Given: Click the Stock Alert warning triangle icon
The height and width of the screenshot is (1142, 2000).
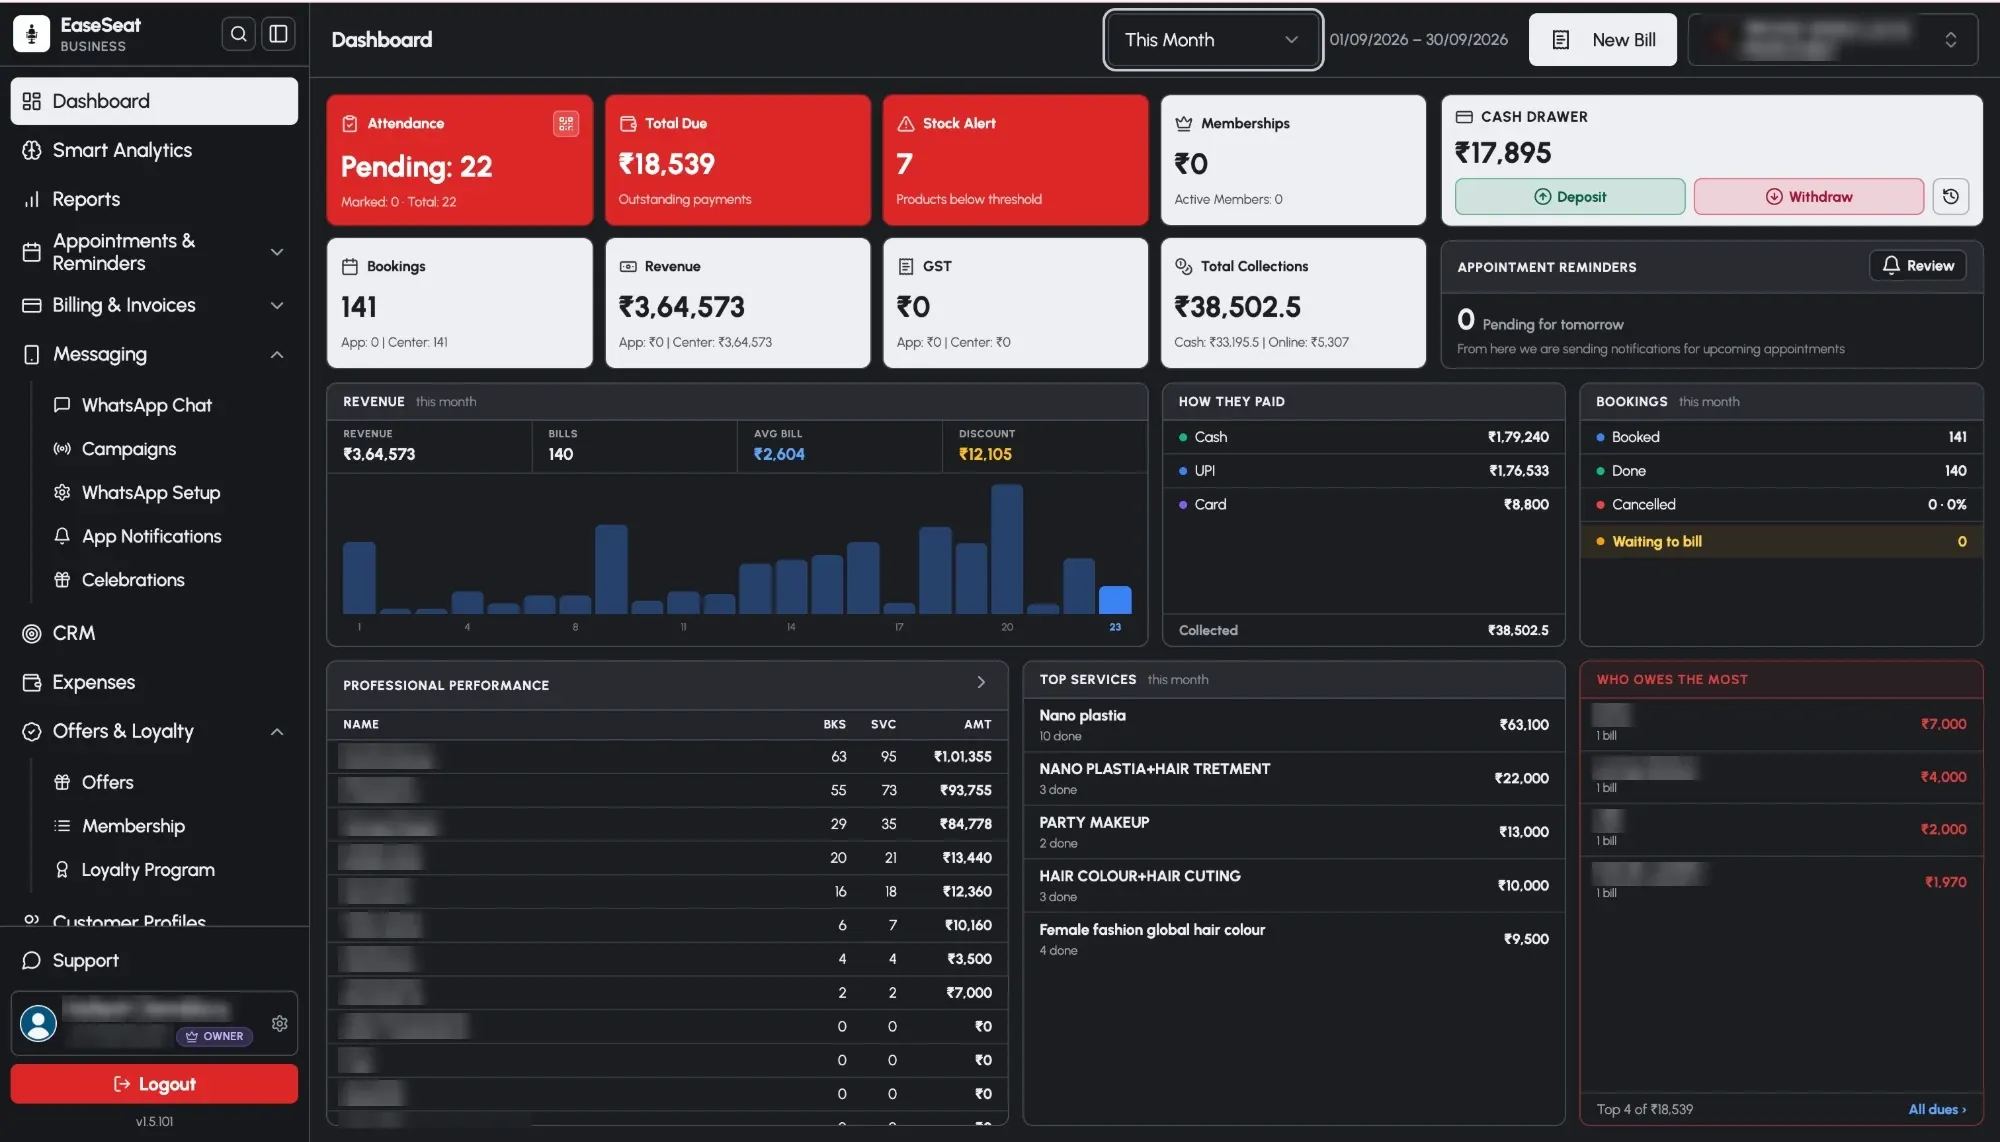Looking at the screenshot, I should pyautogui.click(x=906, y=123).
